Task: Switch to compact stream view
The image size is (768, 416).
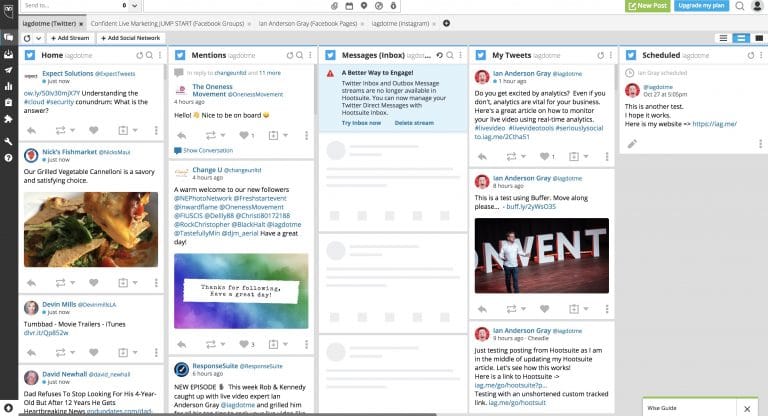Action: (x=723, y=38)
